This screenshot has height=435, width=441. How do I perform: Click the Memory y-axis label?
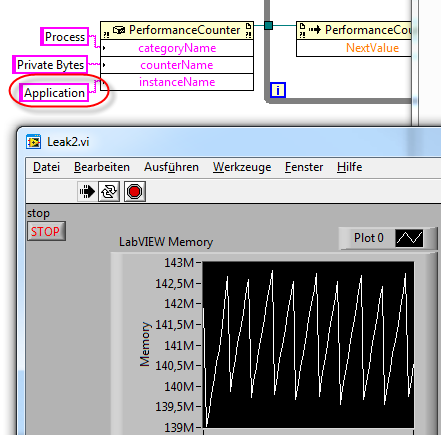[x=145, y=344]
